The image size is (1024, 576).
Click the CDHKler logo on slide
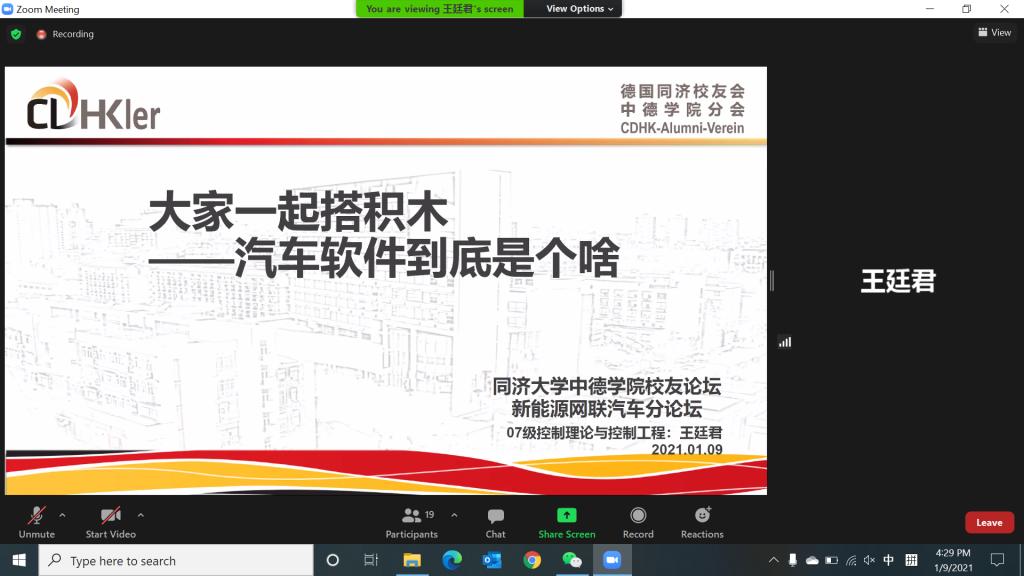coord(93,104)
